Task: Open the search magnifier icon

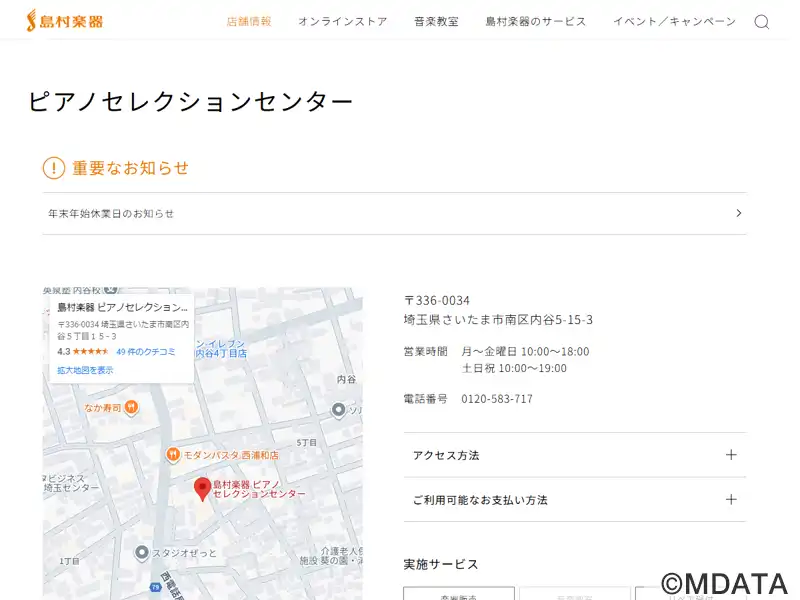Action: tap(761, 22)
